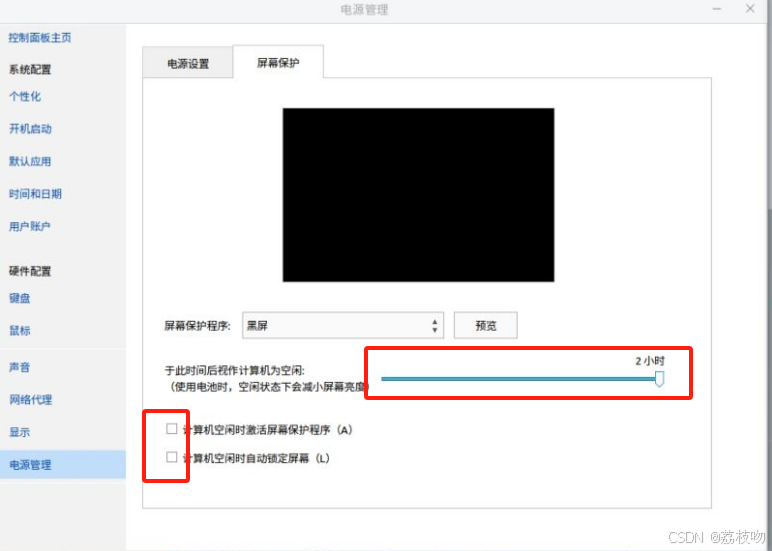Screen dimensions: 772x551
Task: Open 时间和日期 settings
Action: [x=35, y=194]
